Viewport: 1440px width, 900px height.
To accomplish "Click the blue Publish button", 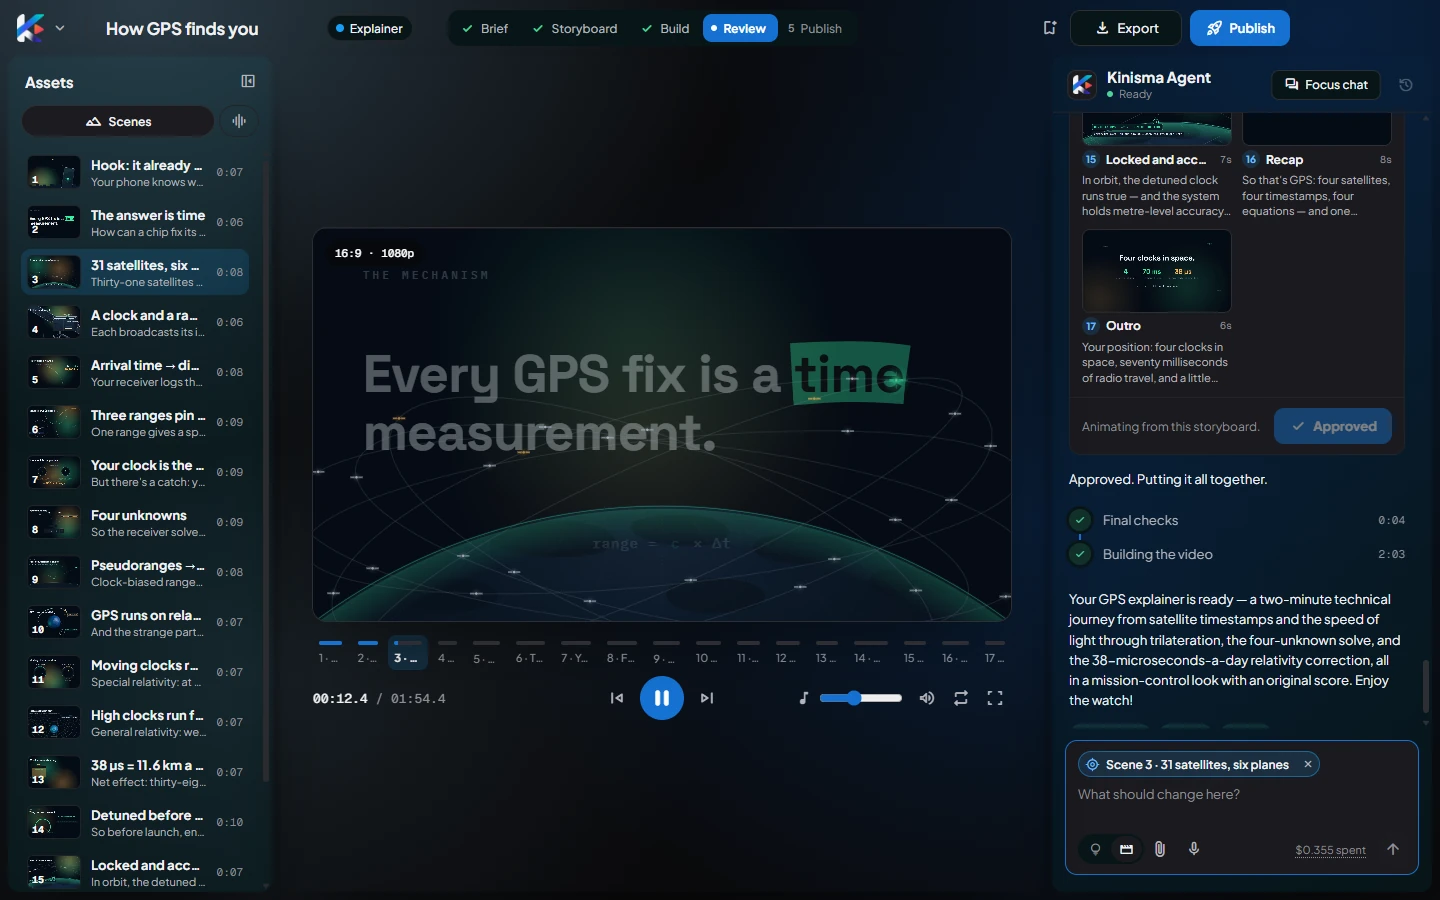I will coord(1240,28).
